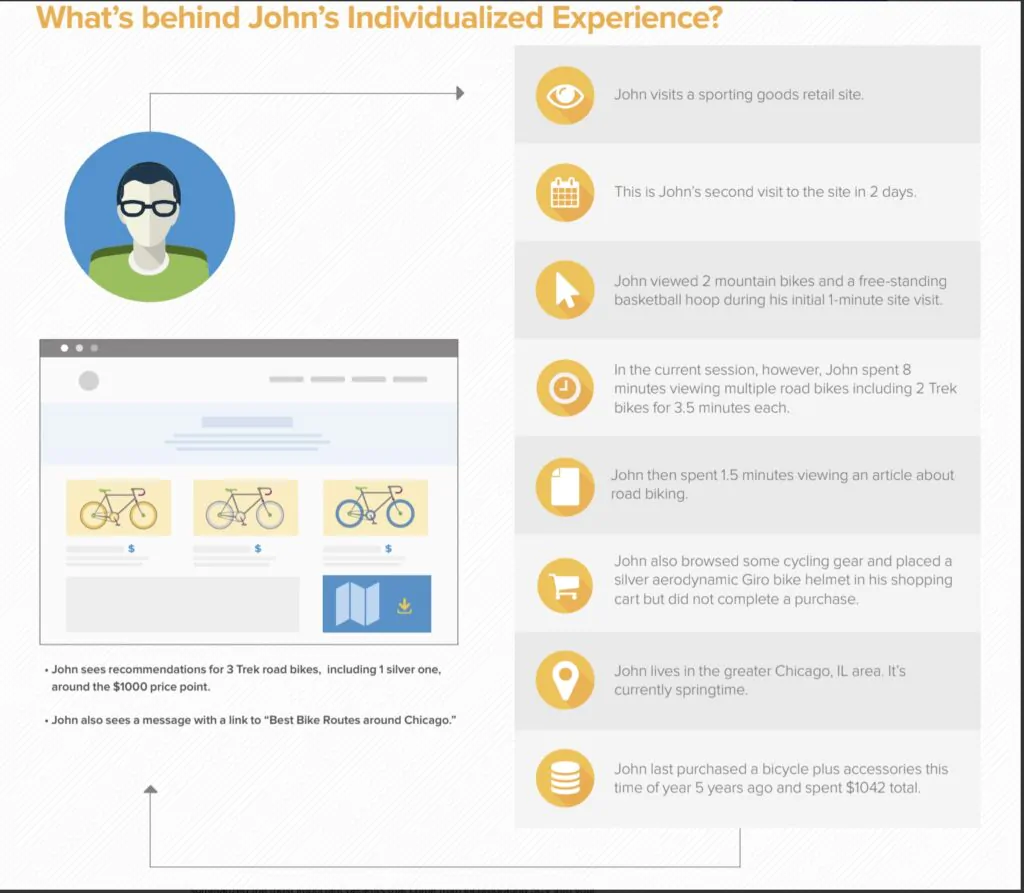Click the clock icon for current session
Viewport: 1024px width, 893px height.
click(565, 388)
